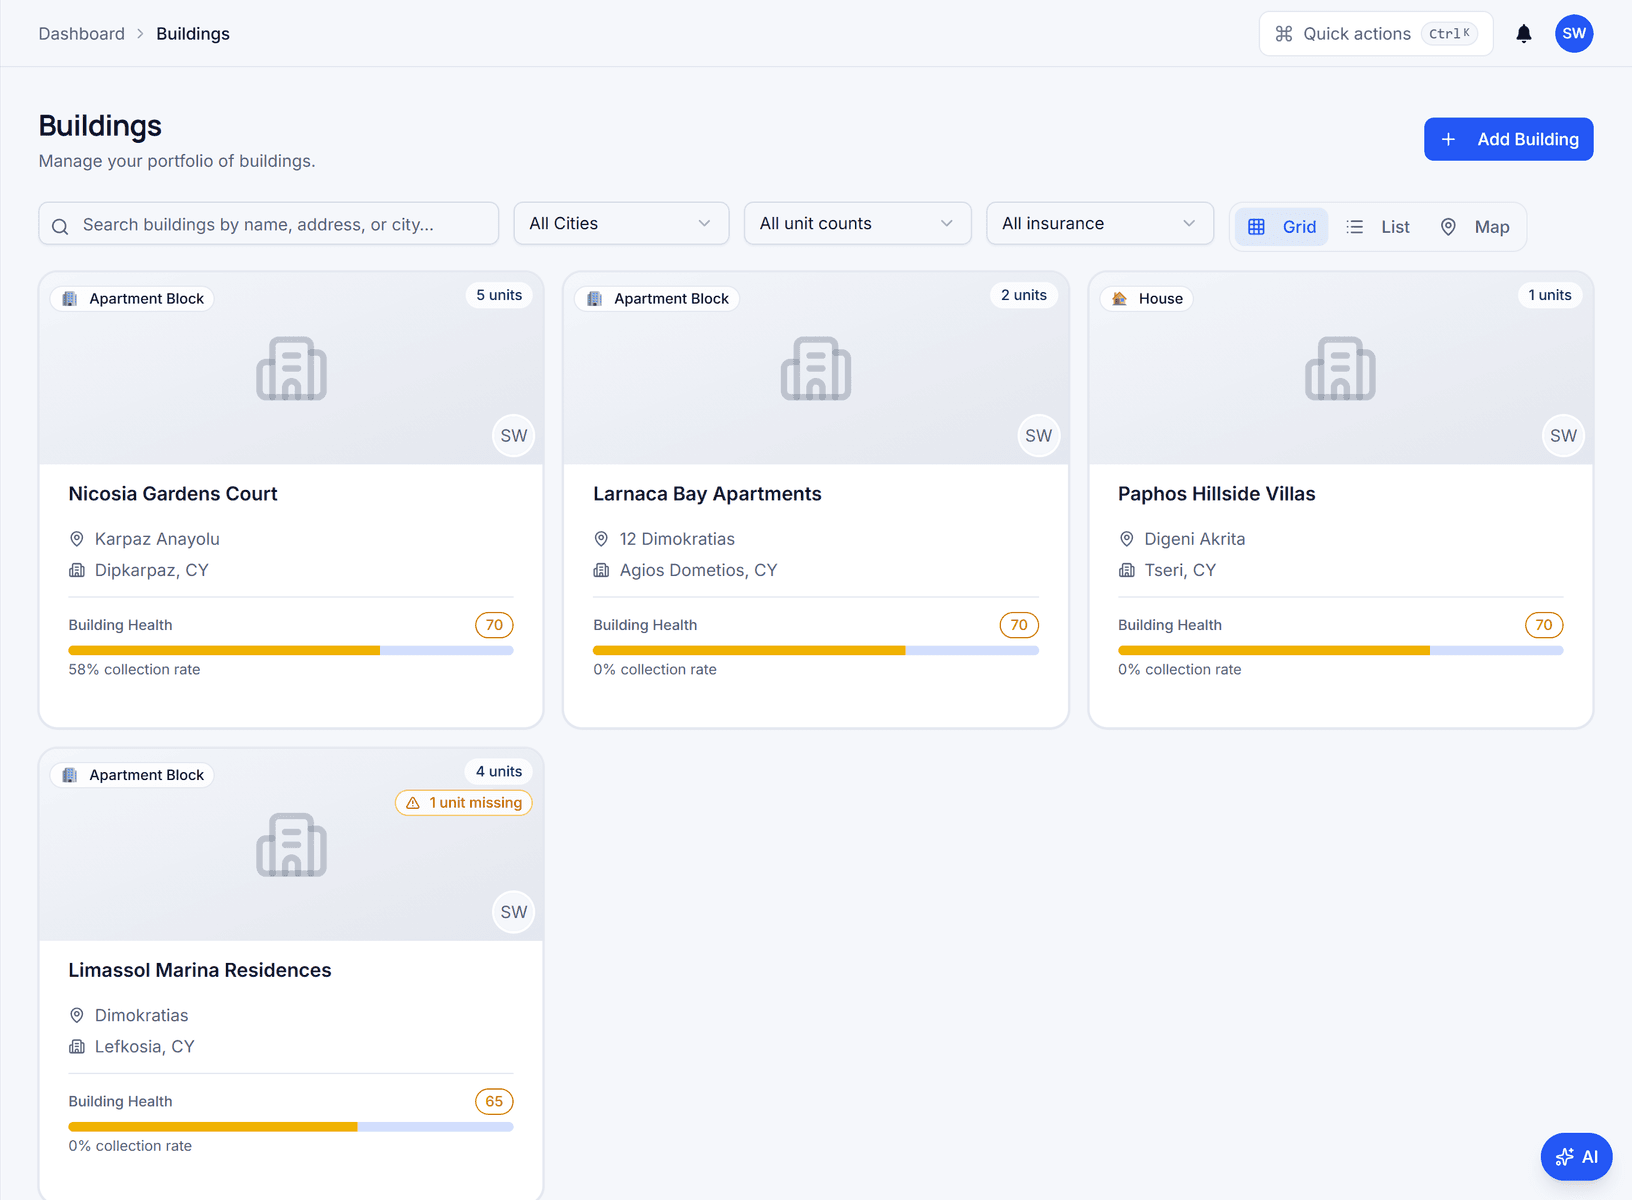Click the building placeholder icon on Larnaca Bay Apartments
This screenshot has width=1632, height=1200.
pyautogui.click(x=816, y=368)
